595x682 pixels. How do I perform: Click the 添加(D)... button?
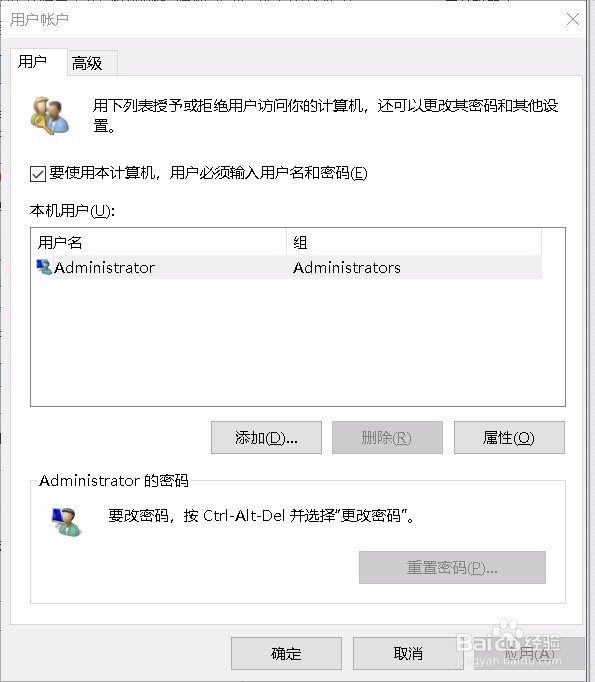click(266, 438)
